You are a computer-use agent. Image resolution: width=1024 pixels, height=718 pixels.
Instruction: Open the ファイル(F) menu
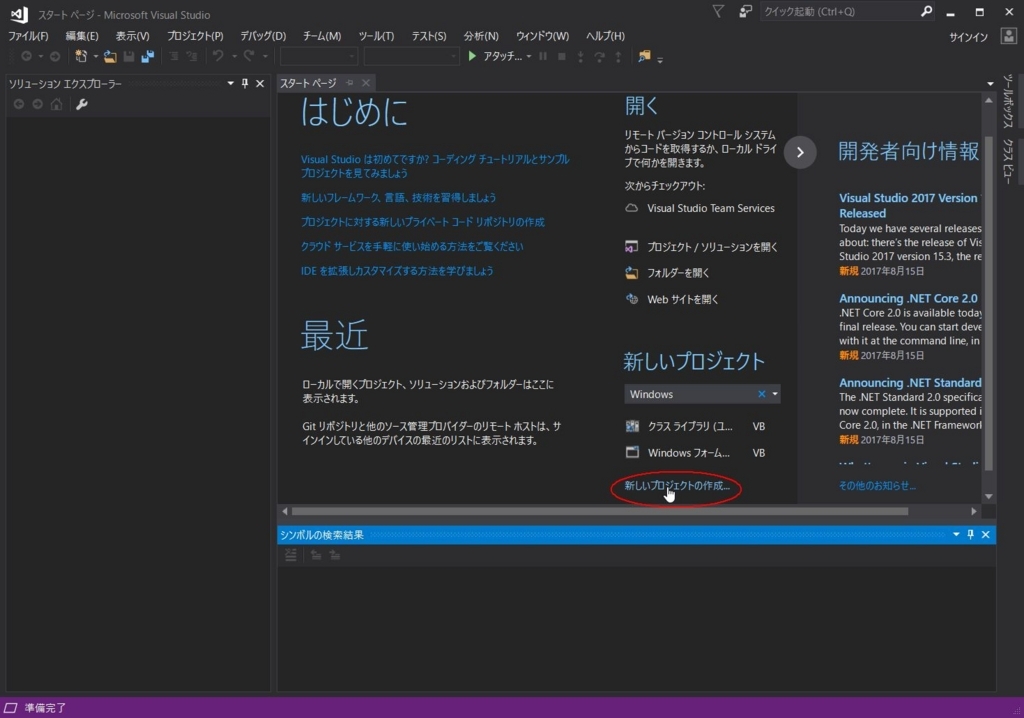point(28,36)
